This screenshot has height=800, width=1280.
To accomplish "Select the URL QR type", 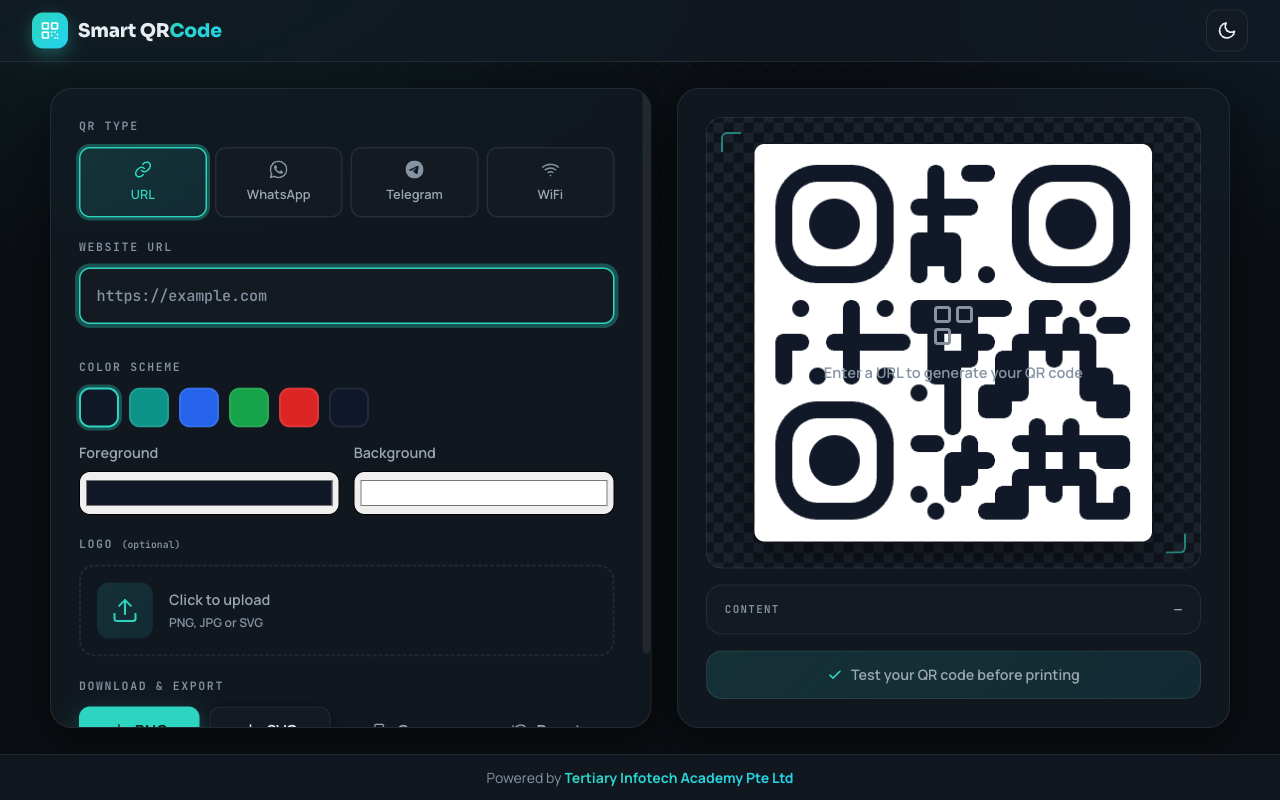I will click(x=143, y=182).
